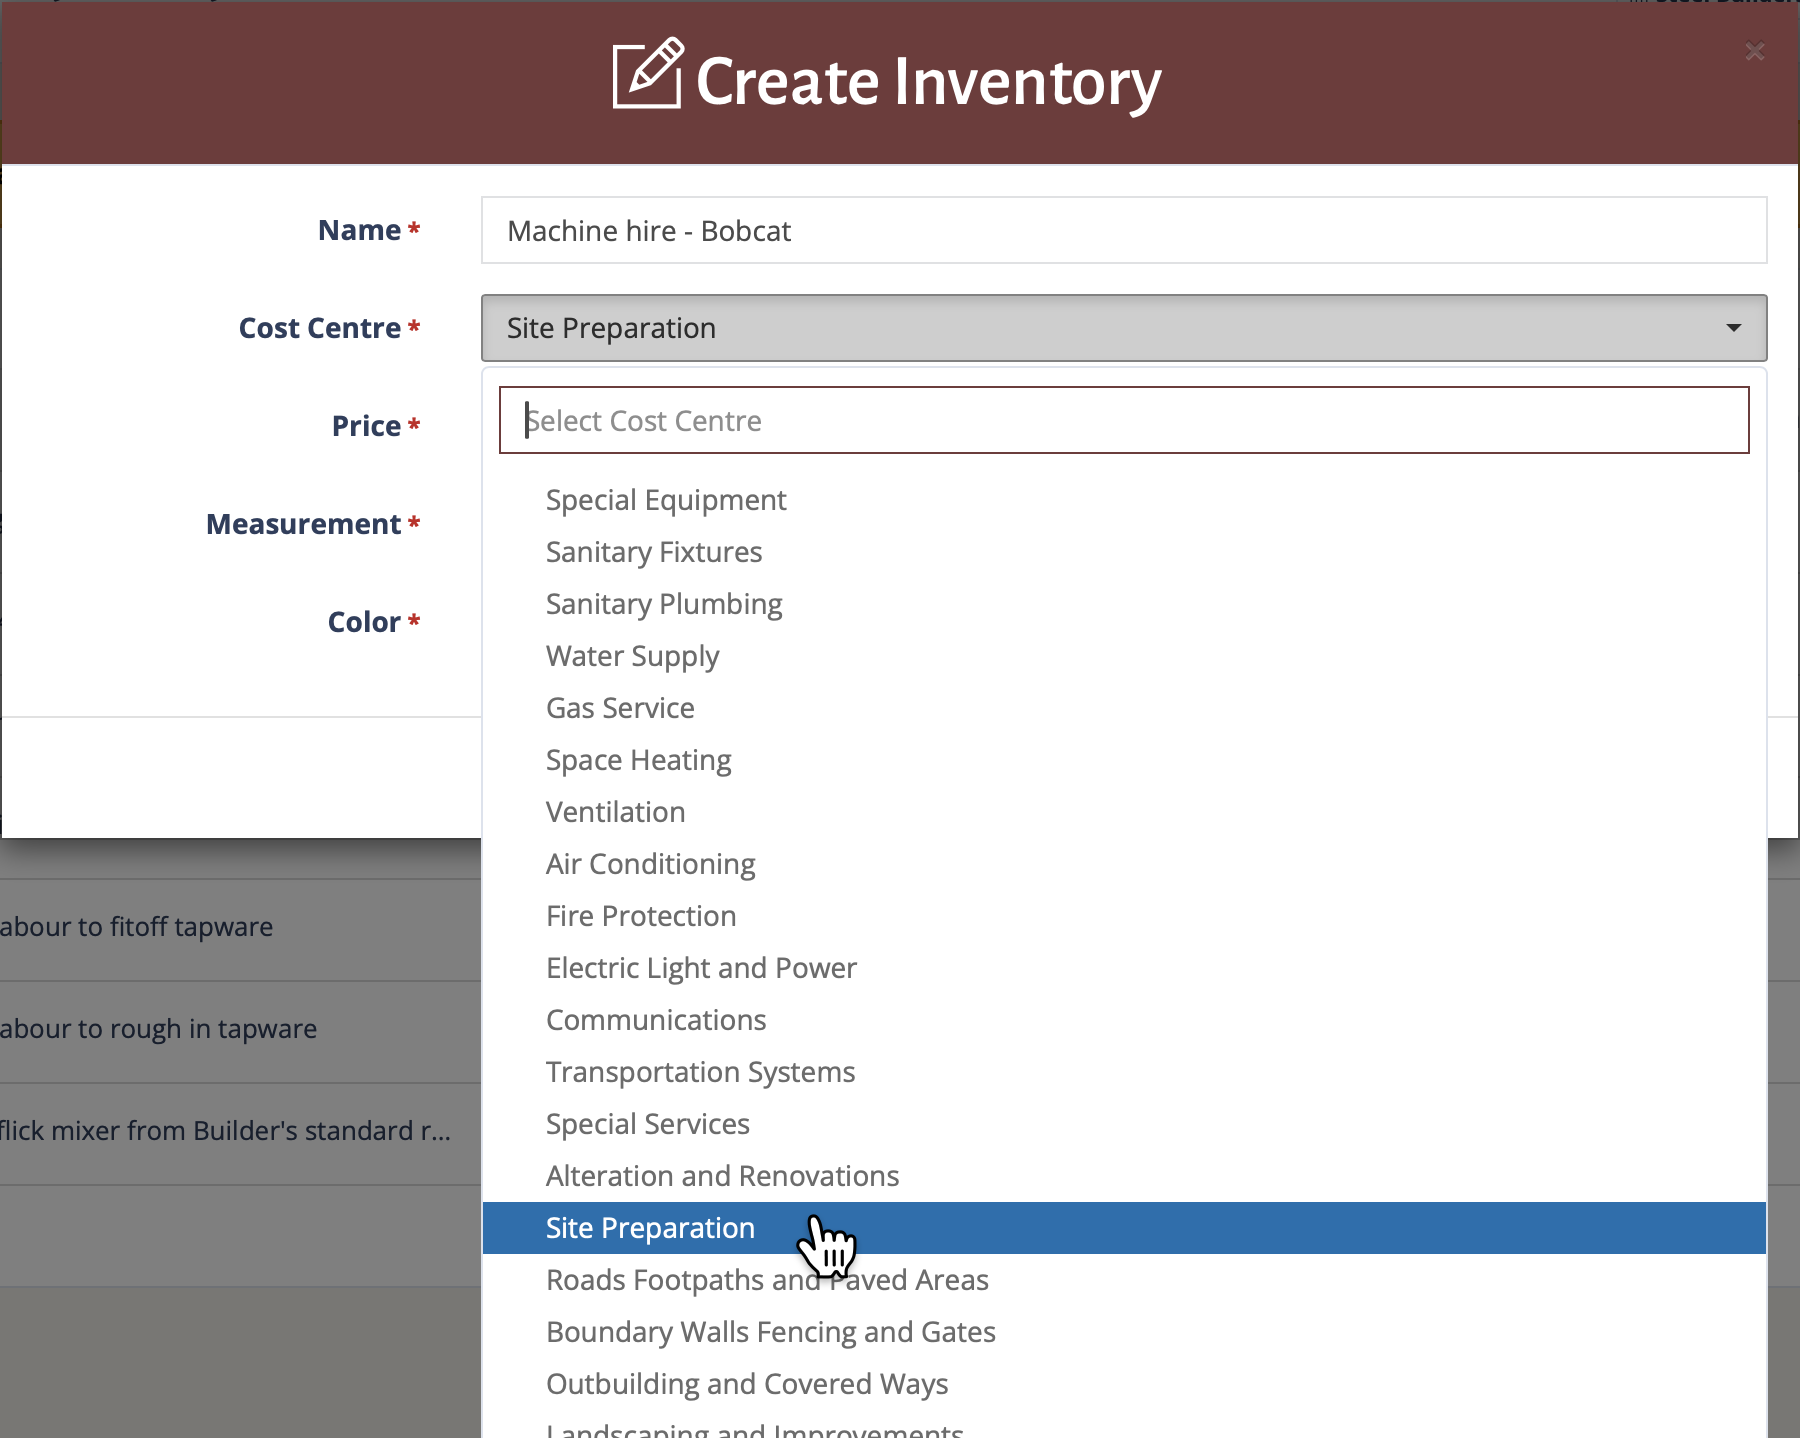
Task: Select Boundary Walls Fencing and Gates
Action: click(x=770, y=1332)
